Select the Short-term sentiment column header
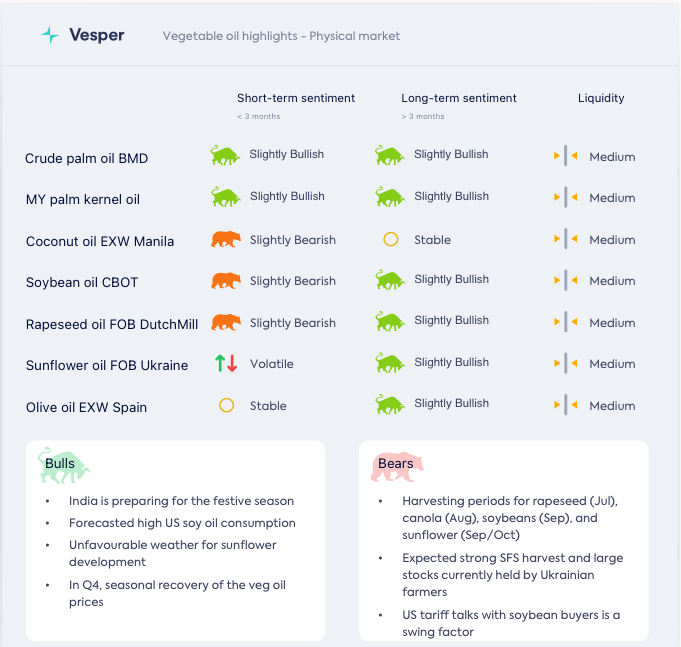The image size is (681, 647). [296, 98]
